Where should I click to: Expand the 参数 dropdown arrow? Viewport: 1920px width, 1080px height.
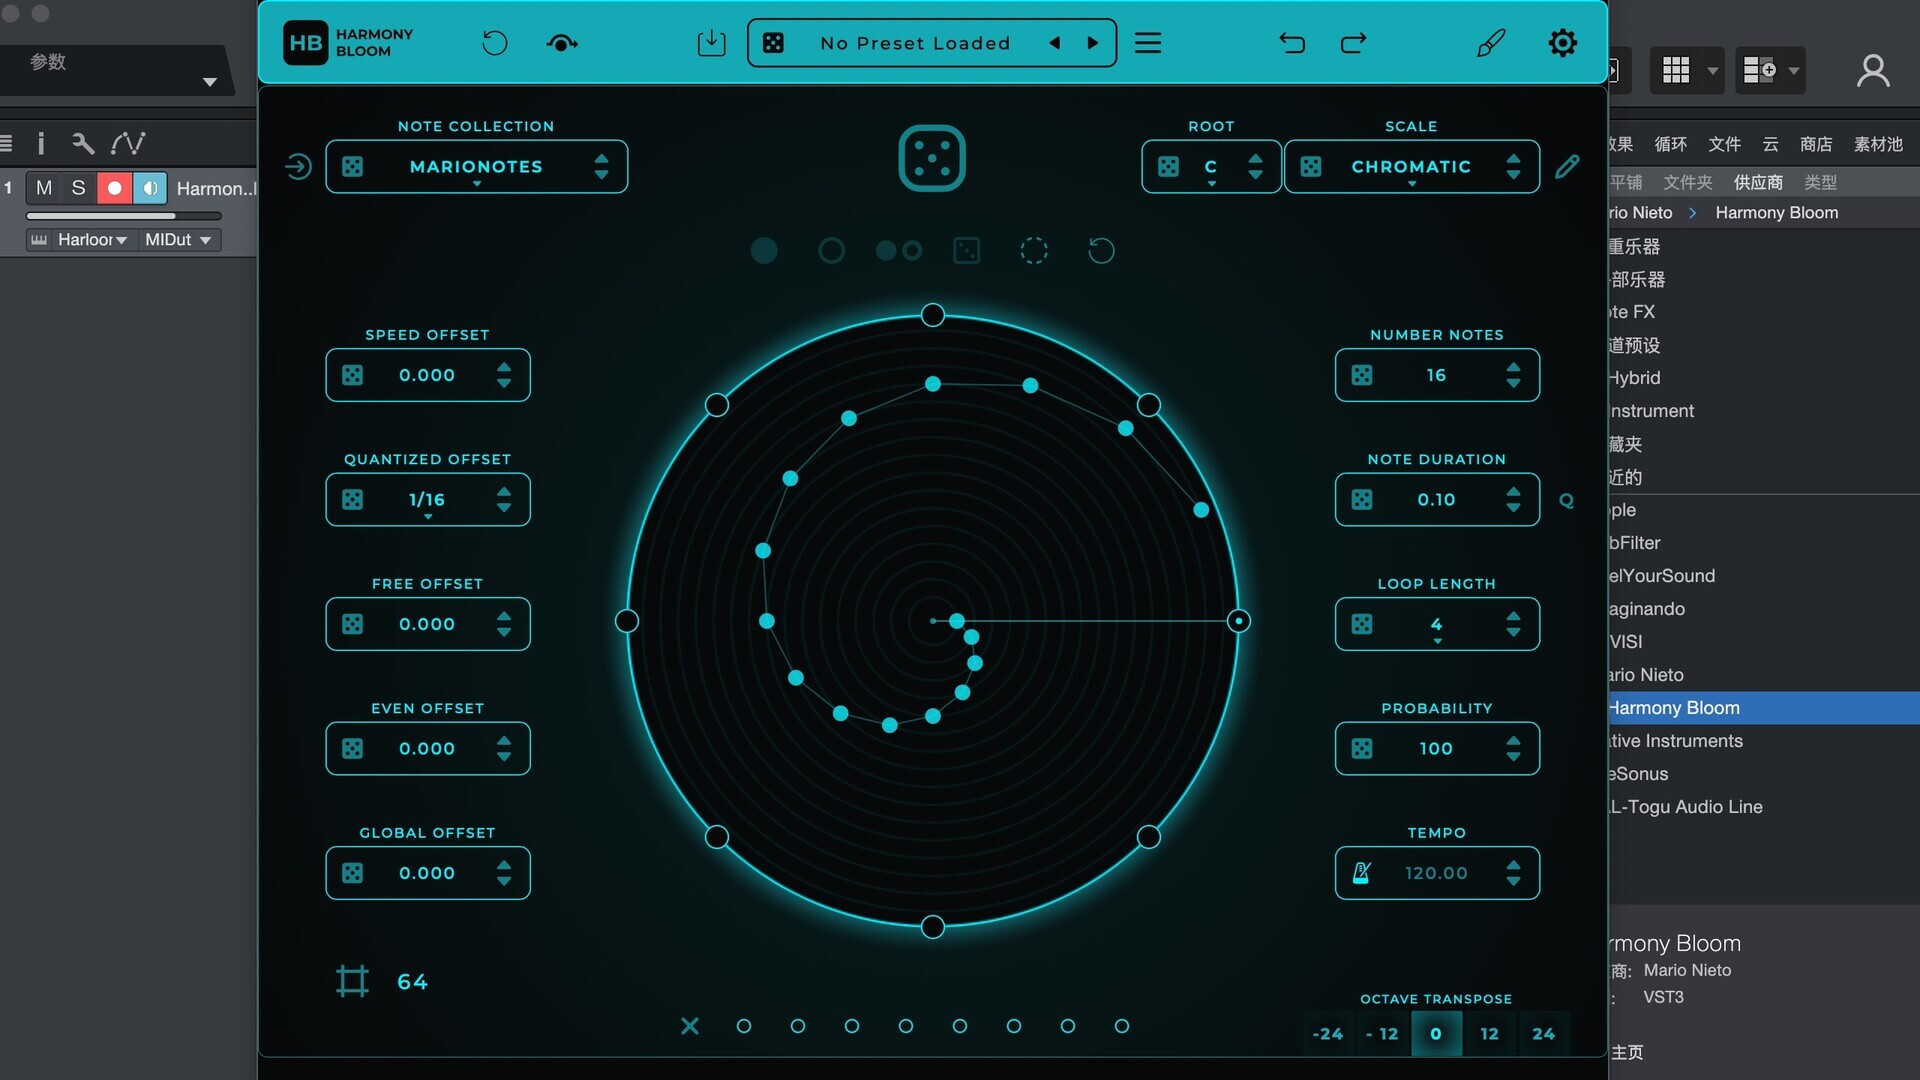click(210, 82)
